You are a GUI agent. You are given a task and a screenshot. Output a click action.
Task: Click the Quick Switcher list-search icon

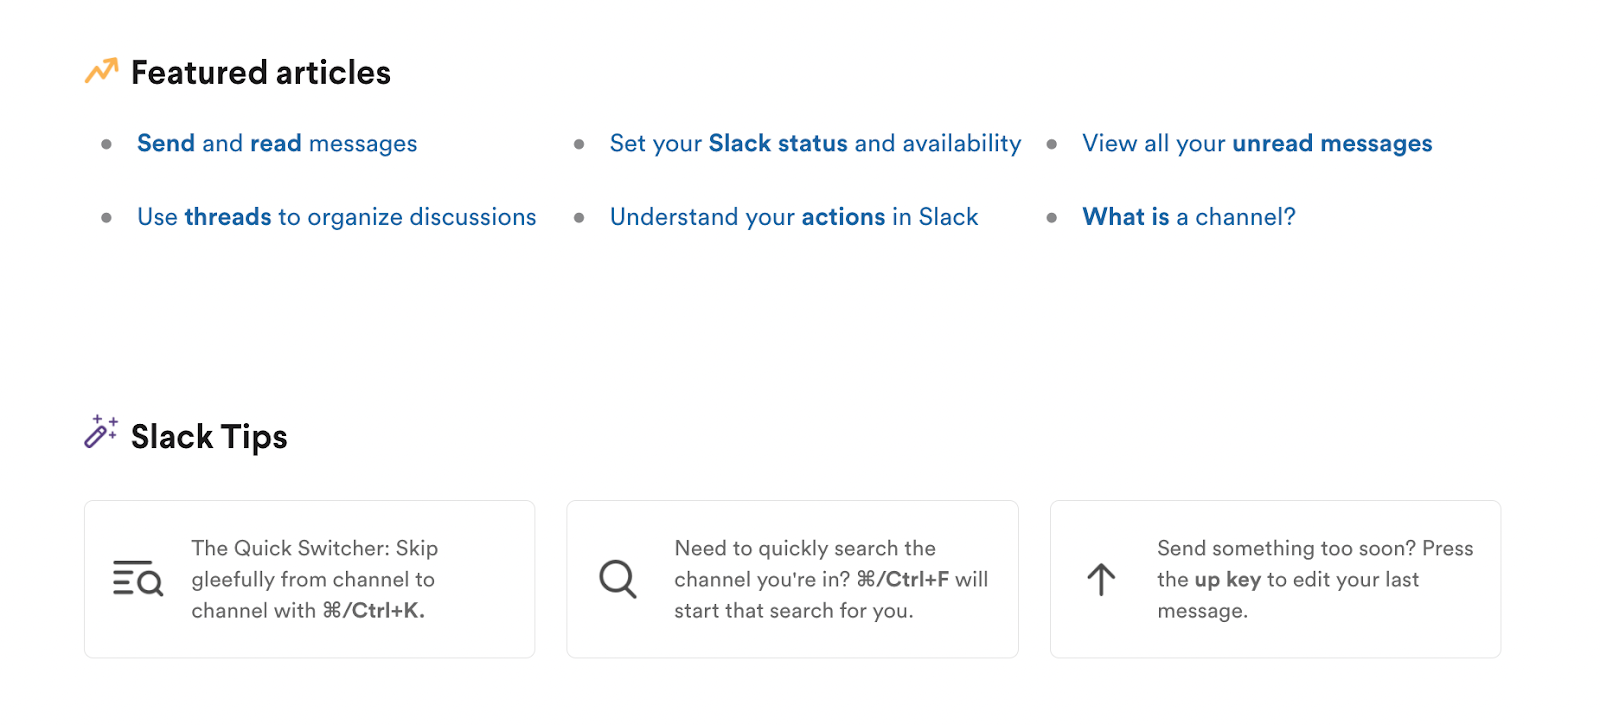tap(137, 579)
